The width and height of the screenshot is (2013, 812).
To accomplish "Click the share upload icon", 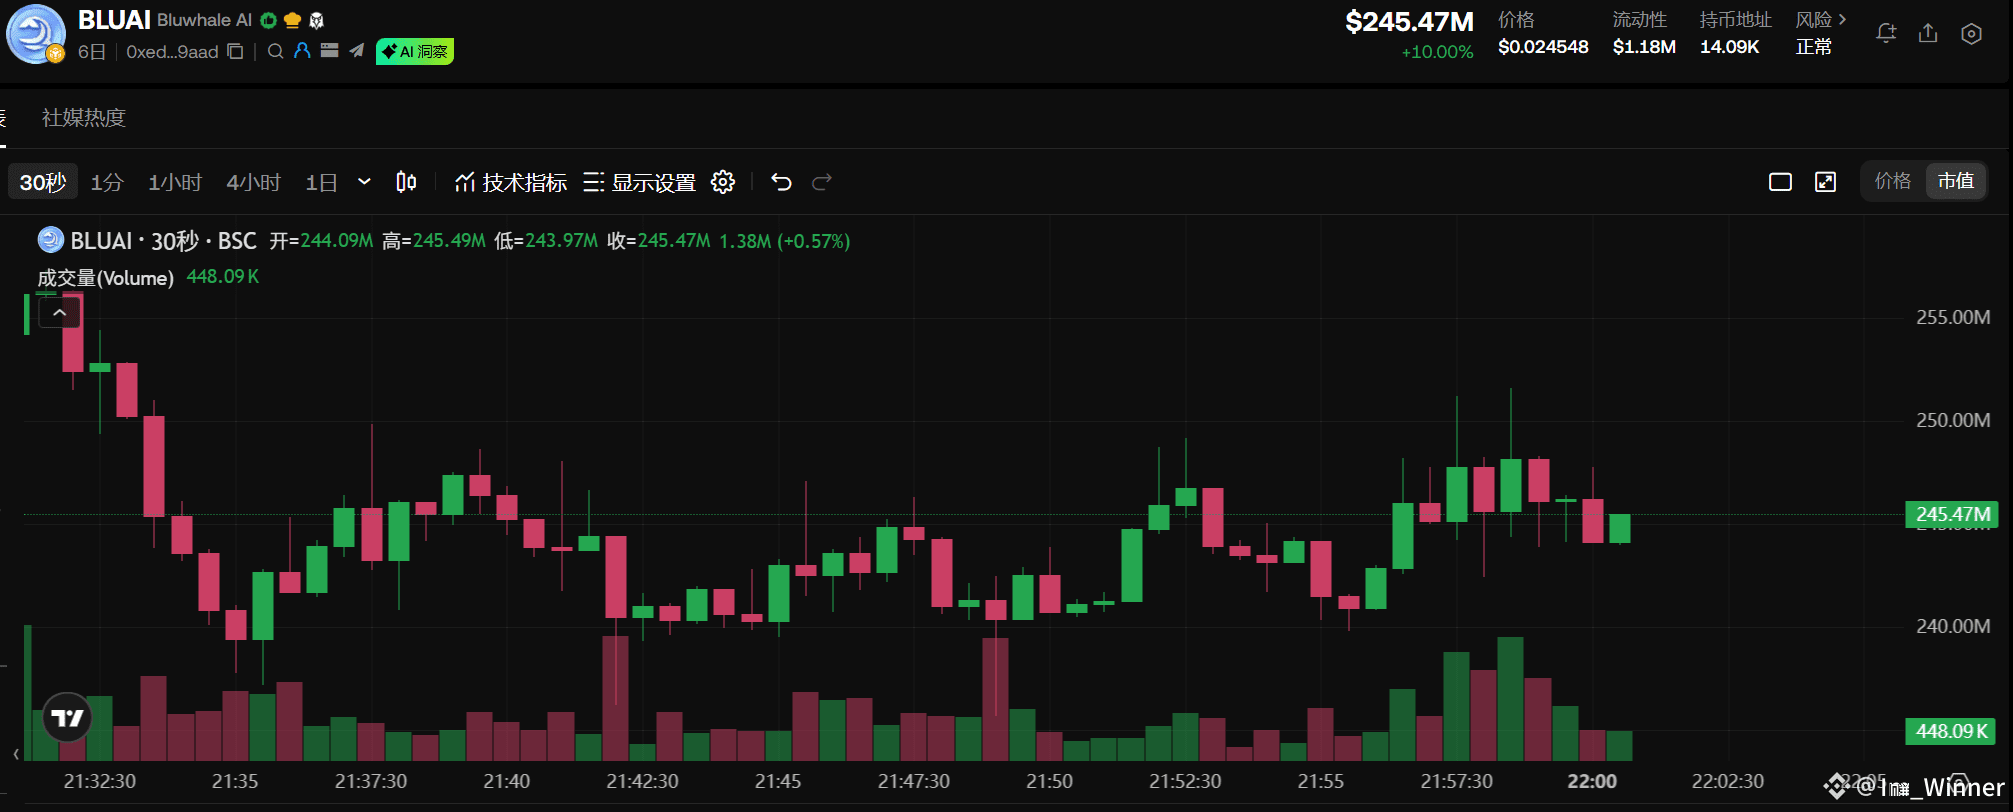I will 1928,33.
